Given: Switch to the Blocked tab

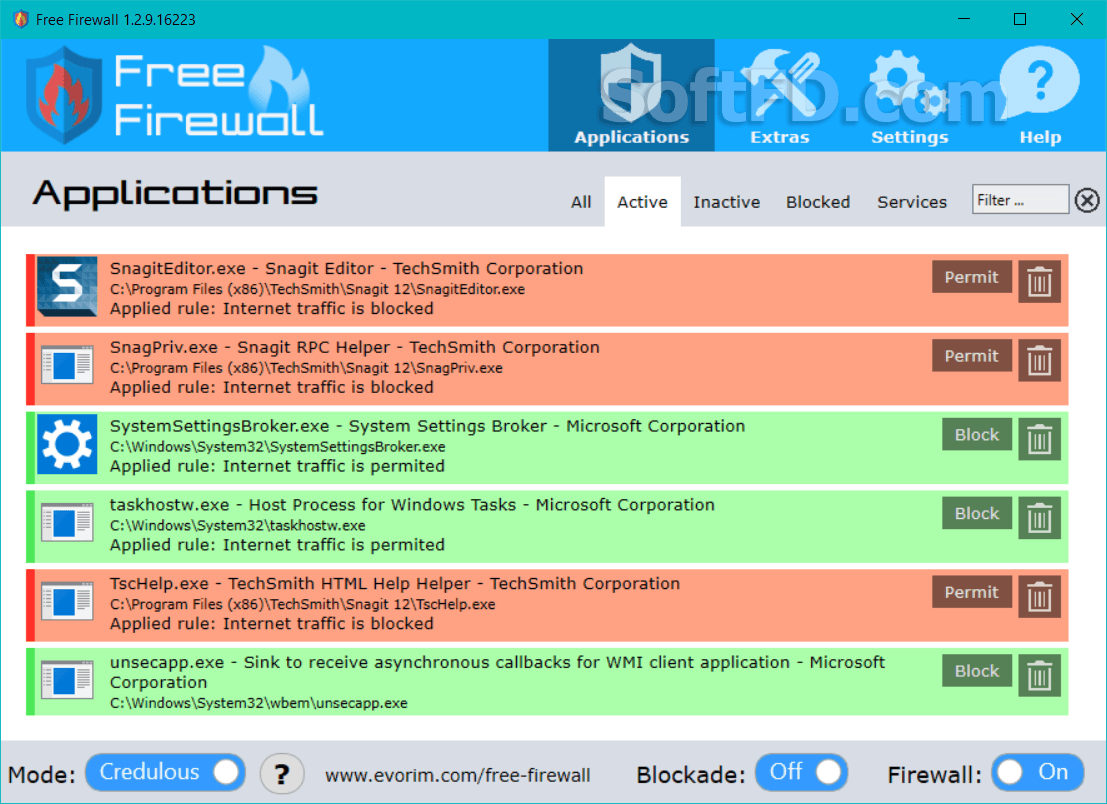Looking at the screenshot, I should tap(818, 202).
